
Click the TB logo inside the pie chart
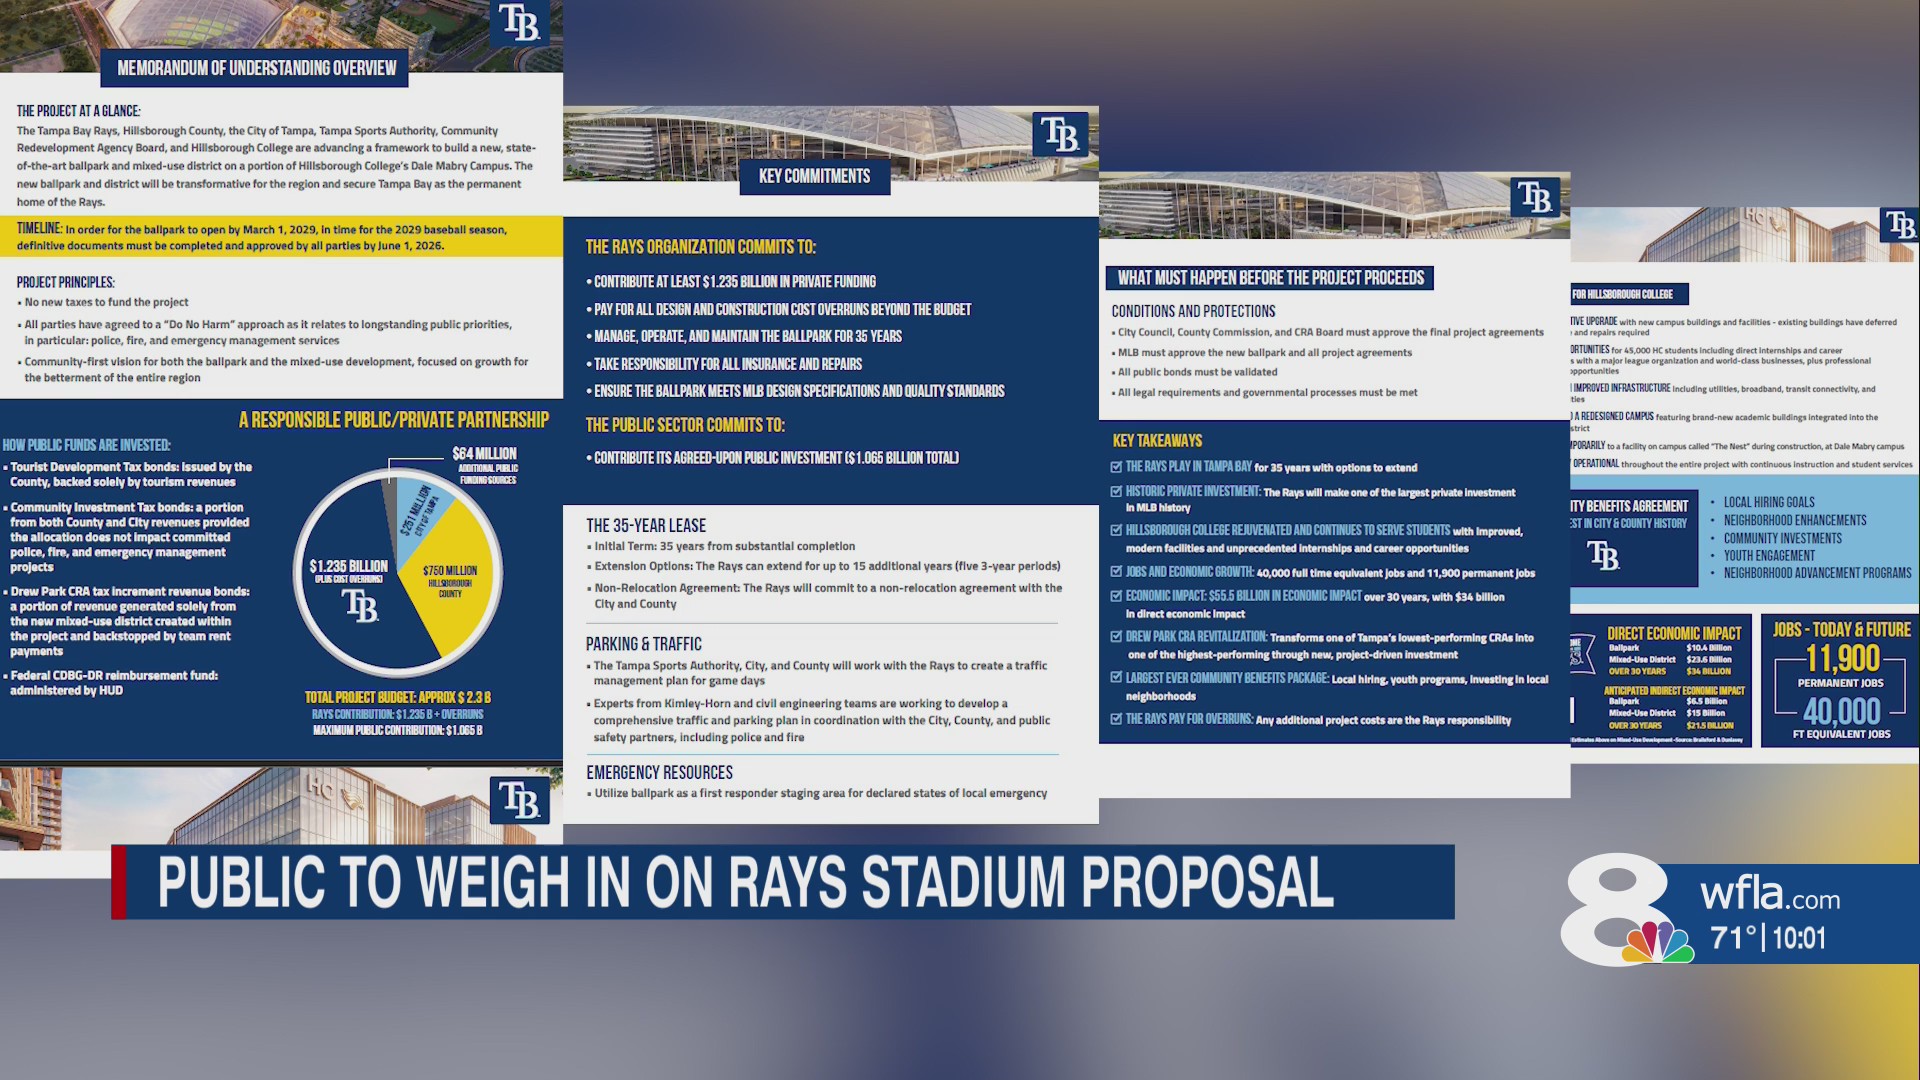point(359,605)
